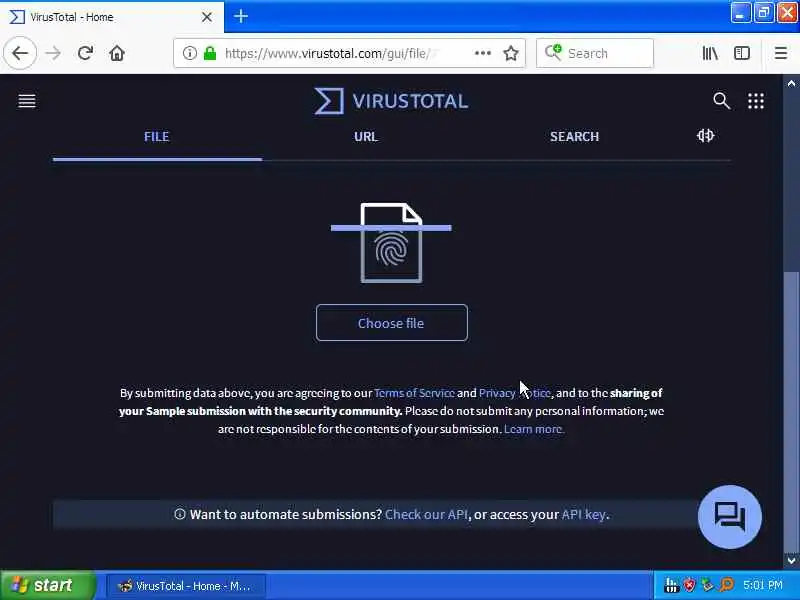This screenshot has height=600, width=800.
Task: Click into the browser Search box
Action: coord(594,53)
